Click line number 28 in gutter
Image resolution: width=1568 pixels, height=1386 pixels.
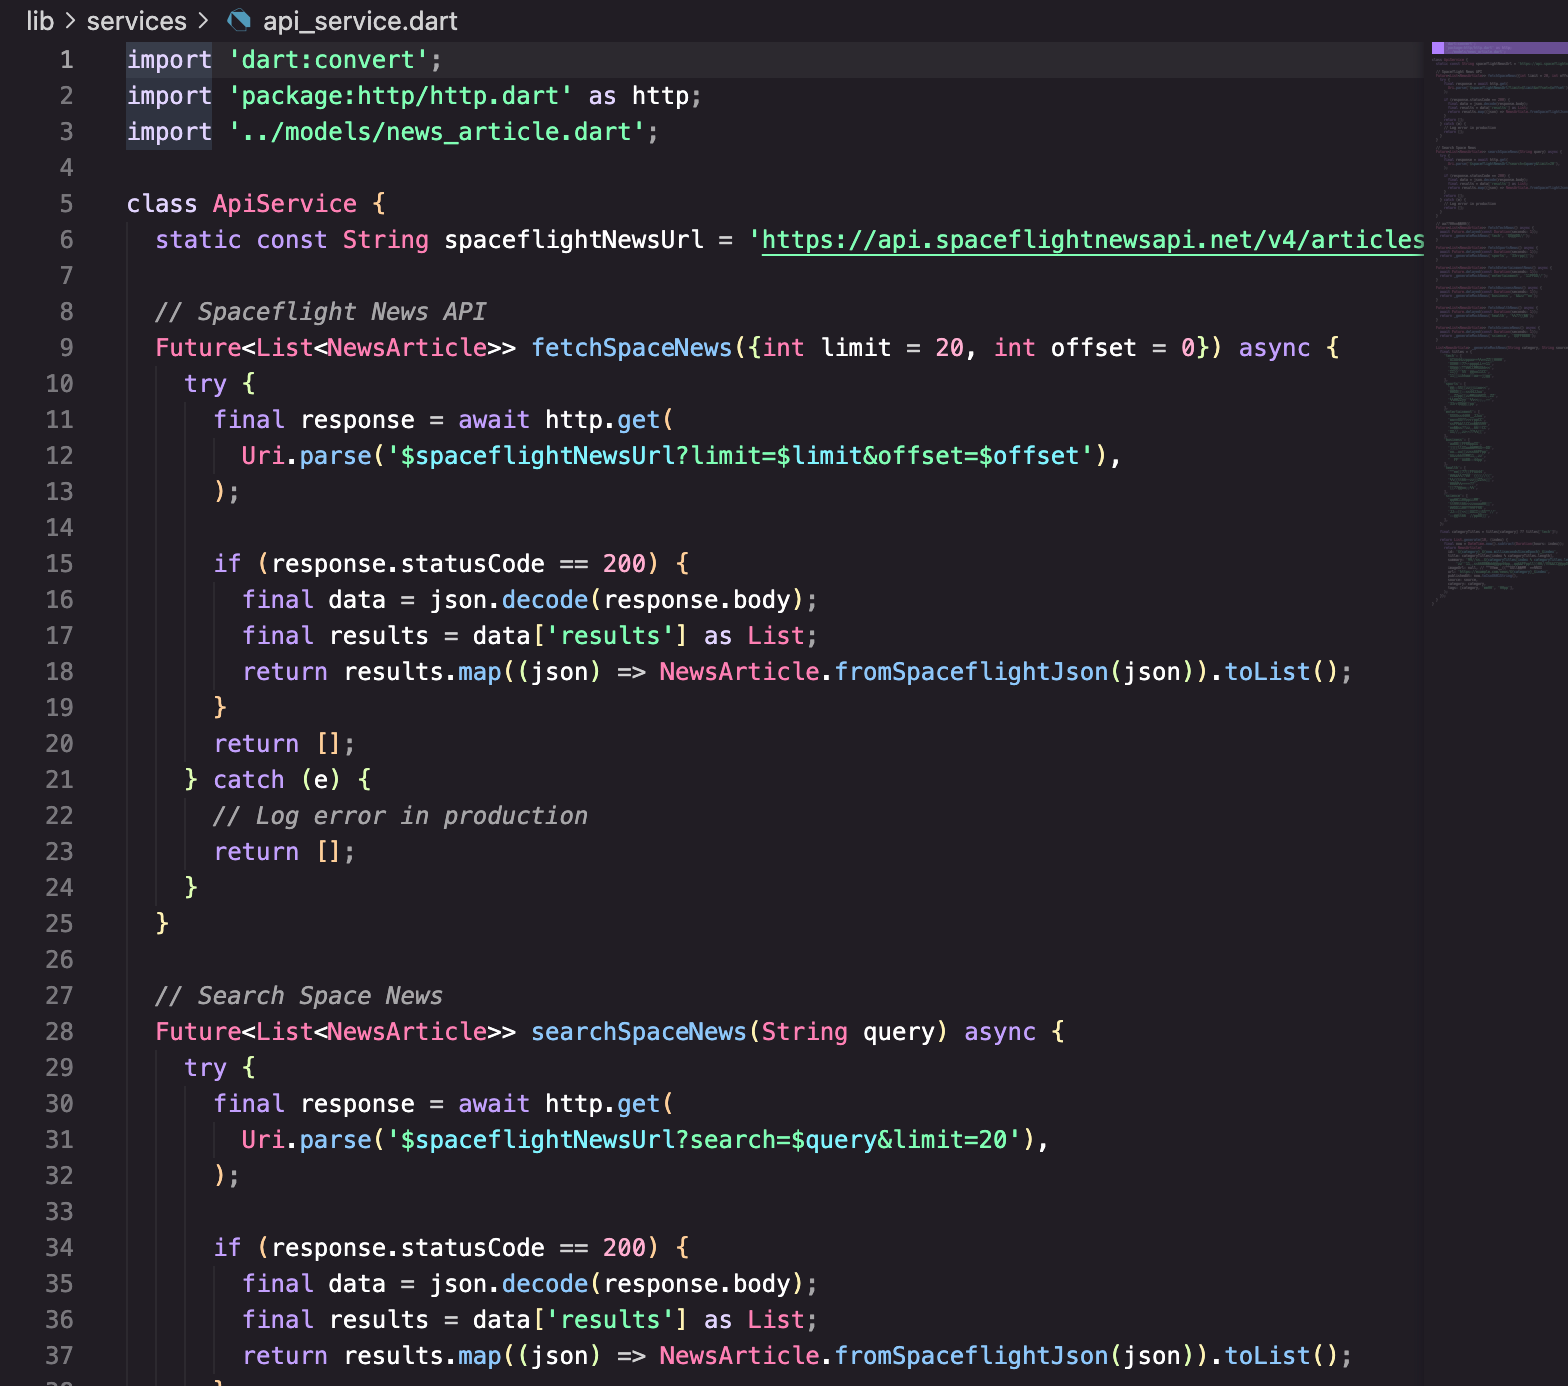point(59,1032)
